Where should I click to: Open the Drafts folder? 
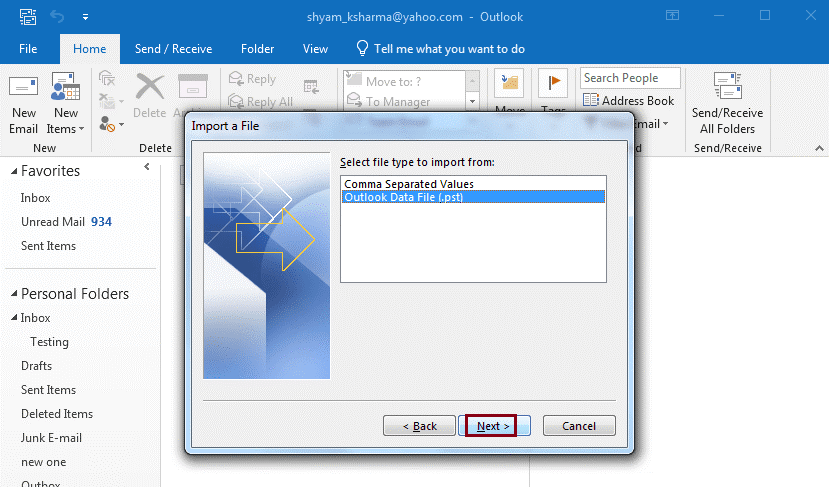[36, 366]
